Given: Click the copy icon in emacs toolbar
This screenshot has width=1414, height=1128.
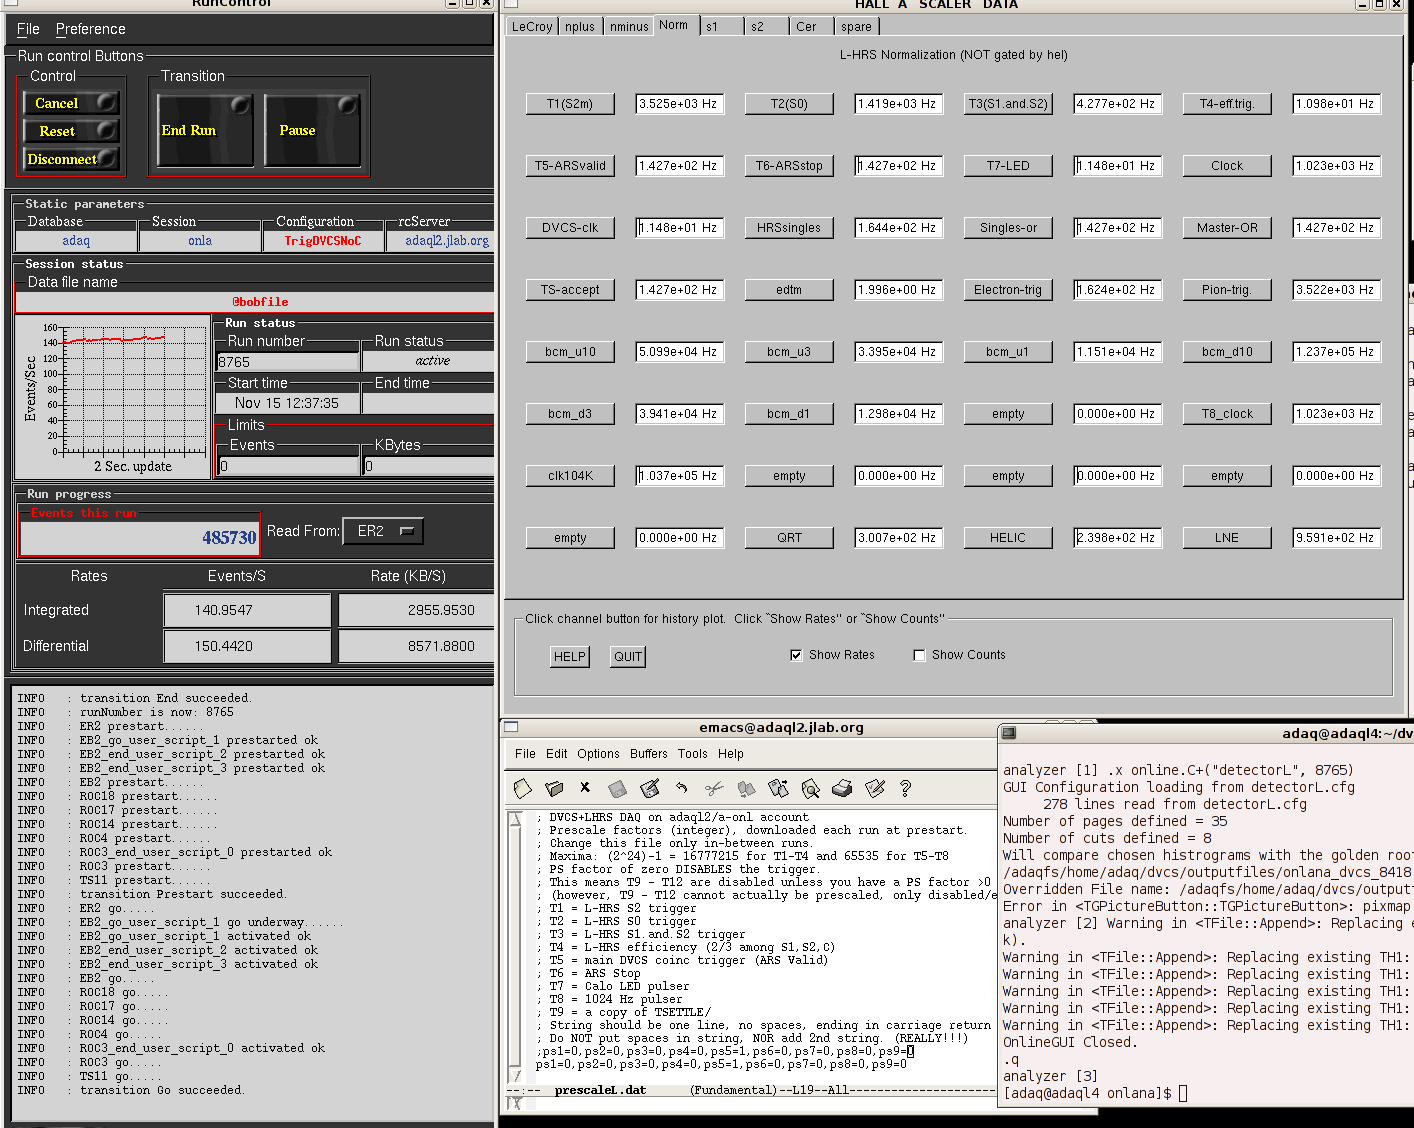Looking at the screenshot, I should click(746, 789).
